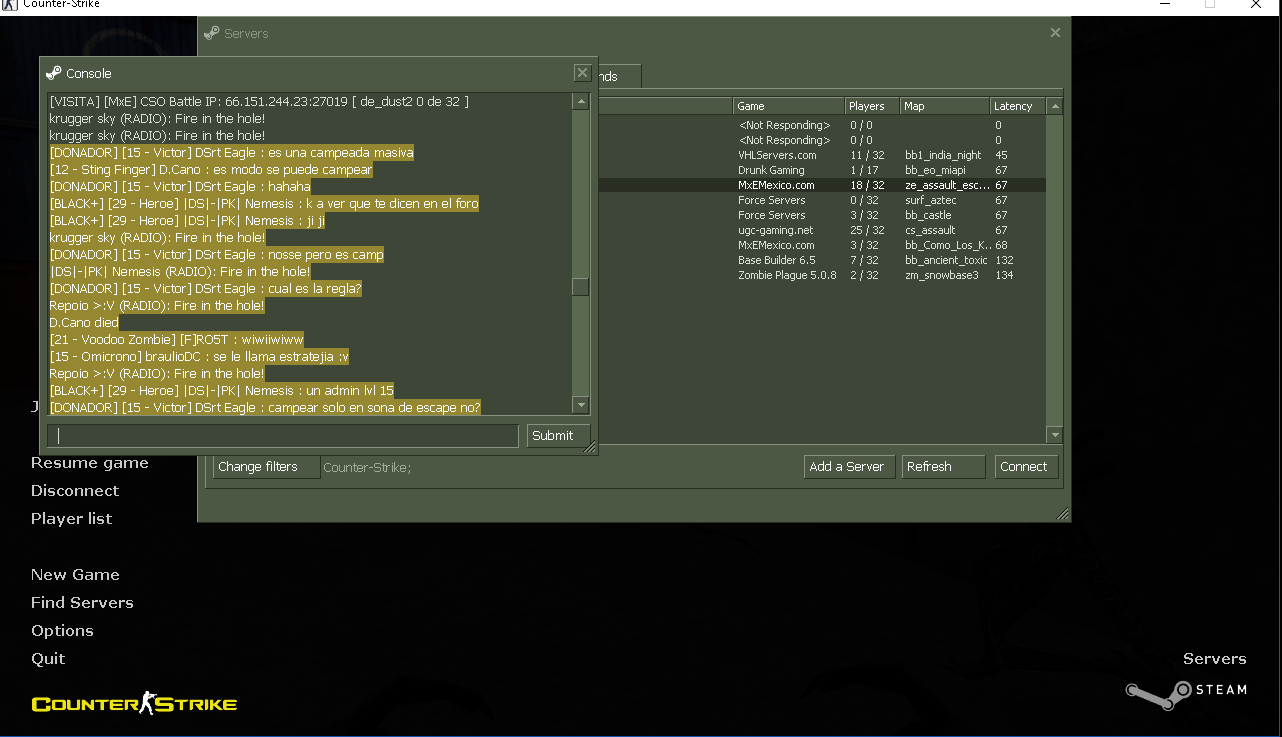The width and height of the screenshot is (1282, 737).
Task: Quit the game from main menu
Action: [48, 659]
